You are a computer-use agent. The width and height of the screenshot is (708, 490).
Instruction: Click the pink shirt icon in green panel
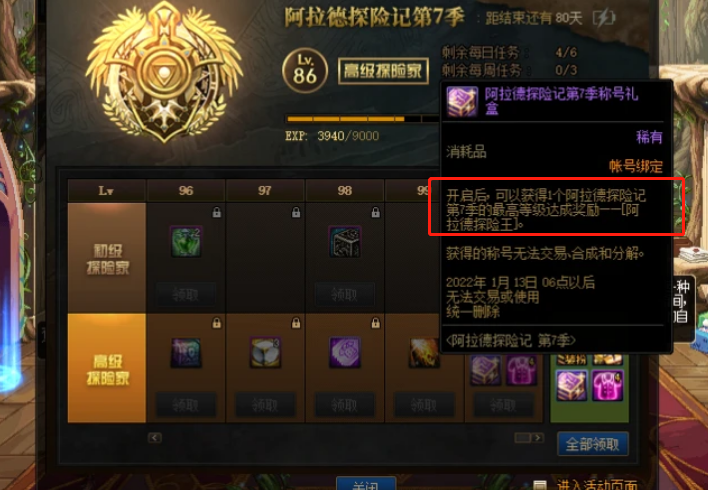608,386
